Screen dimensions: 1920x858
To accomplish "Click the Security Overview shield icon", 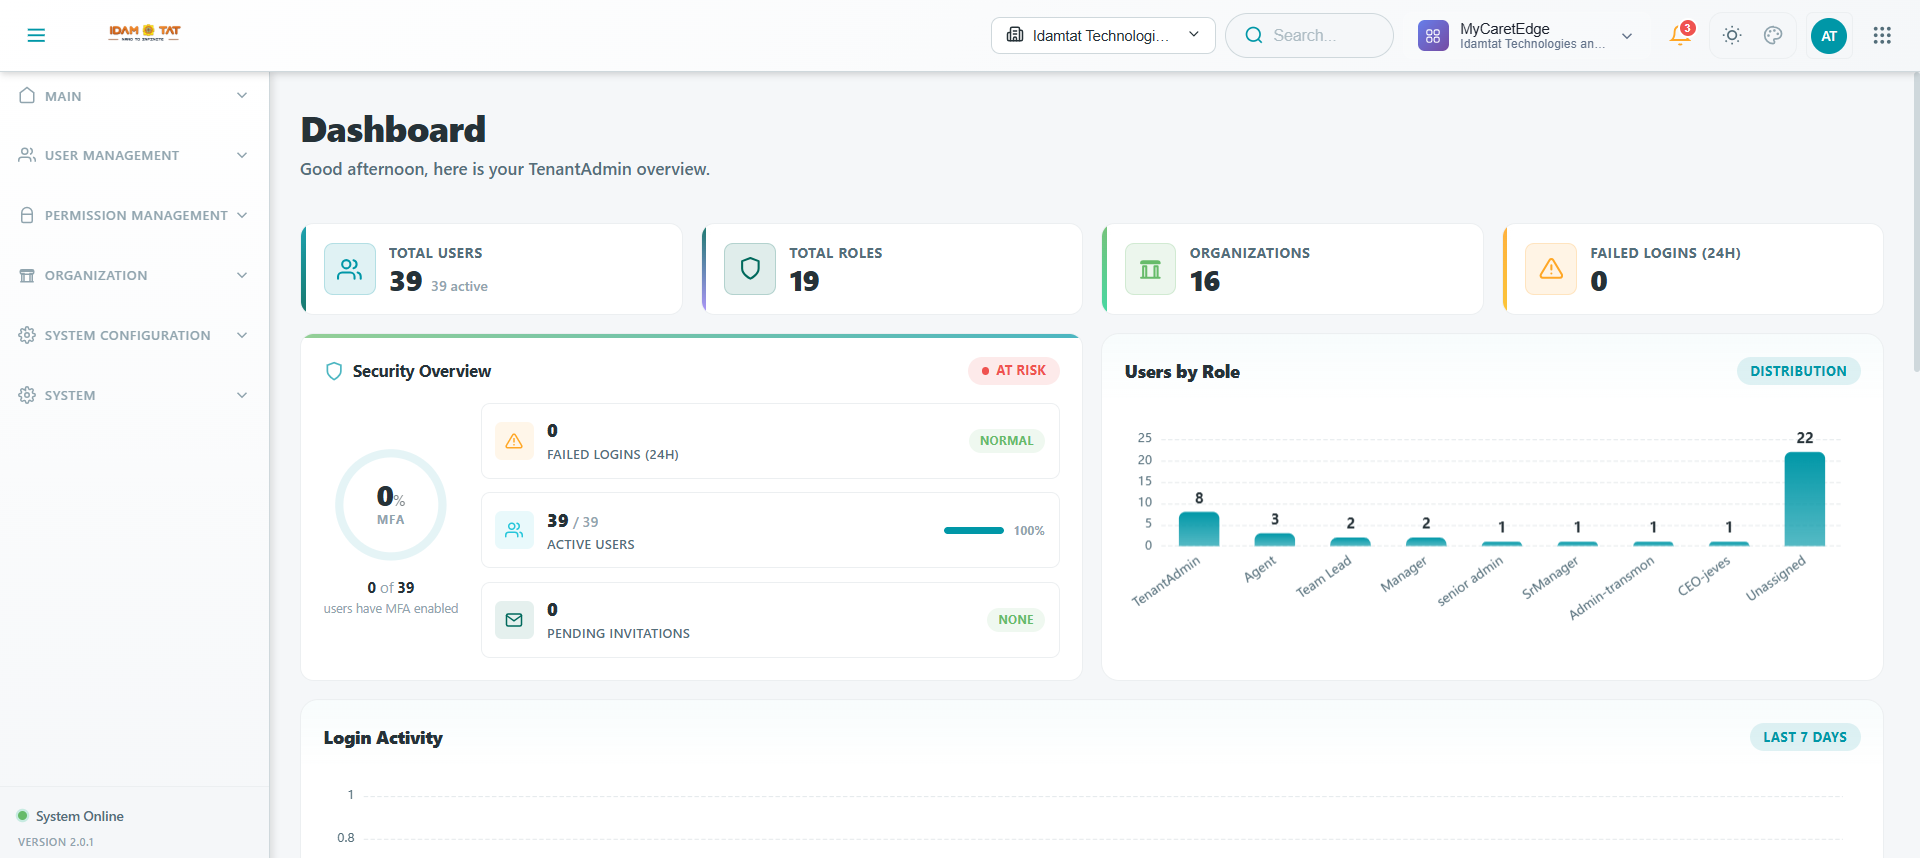I will click(334, 371).
